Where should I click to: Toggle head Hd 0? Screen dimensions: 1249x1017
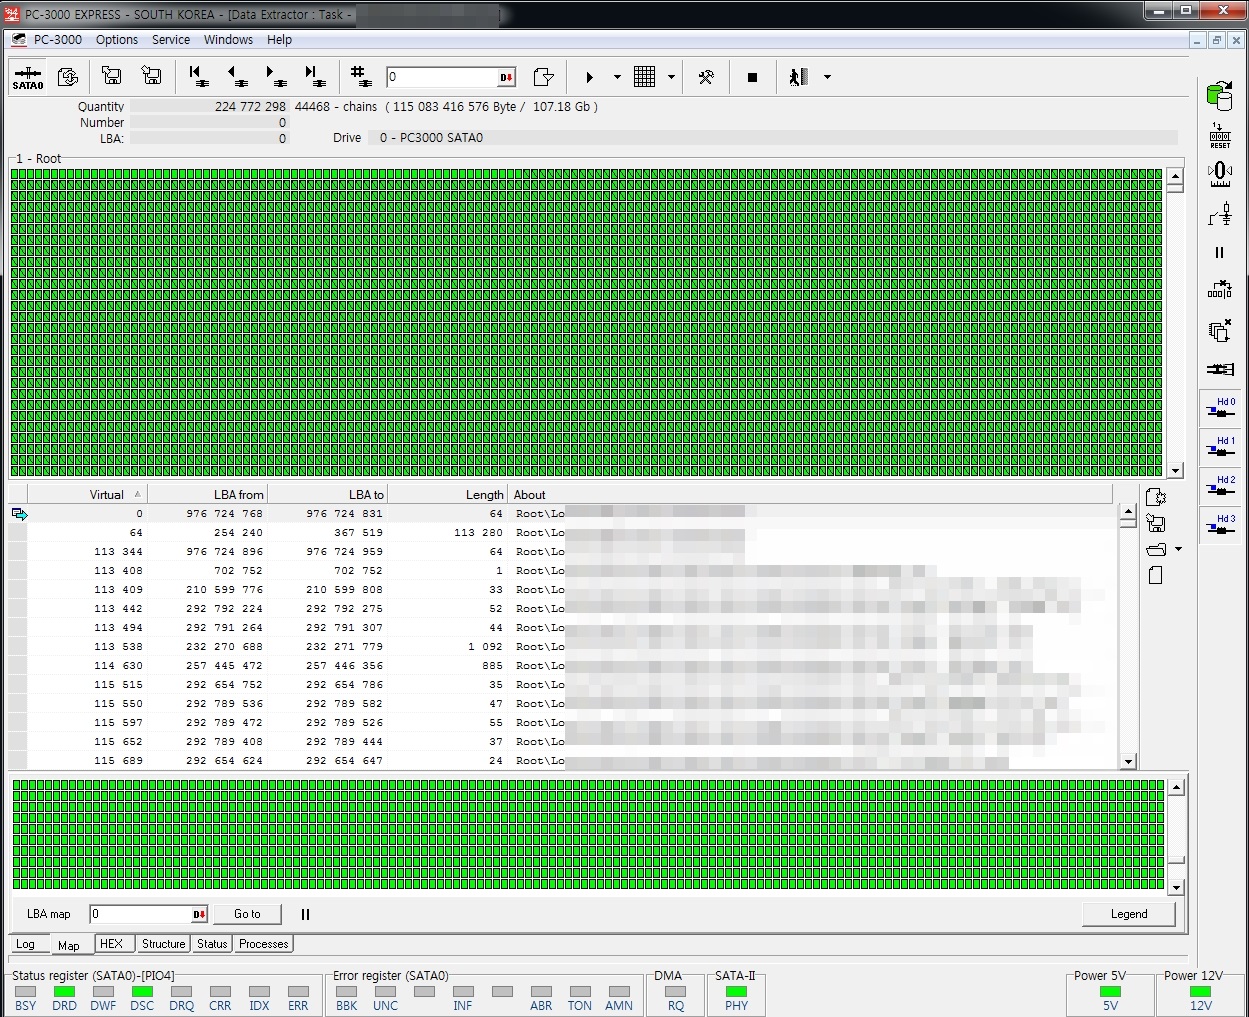(x=1220, y=408)
